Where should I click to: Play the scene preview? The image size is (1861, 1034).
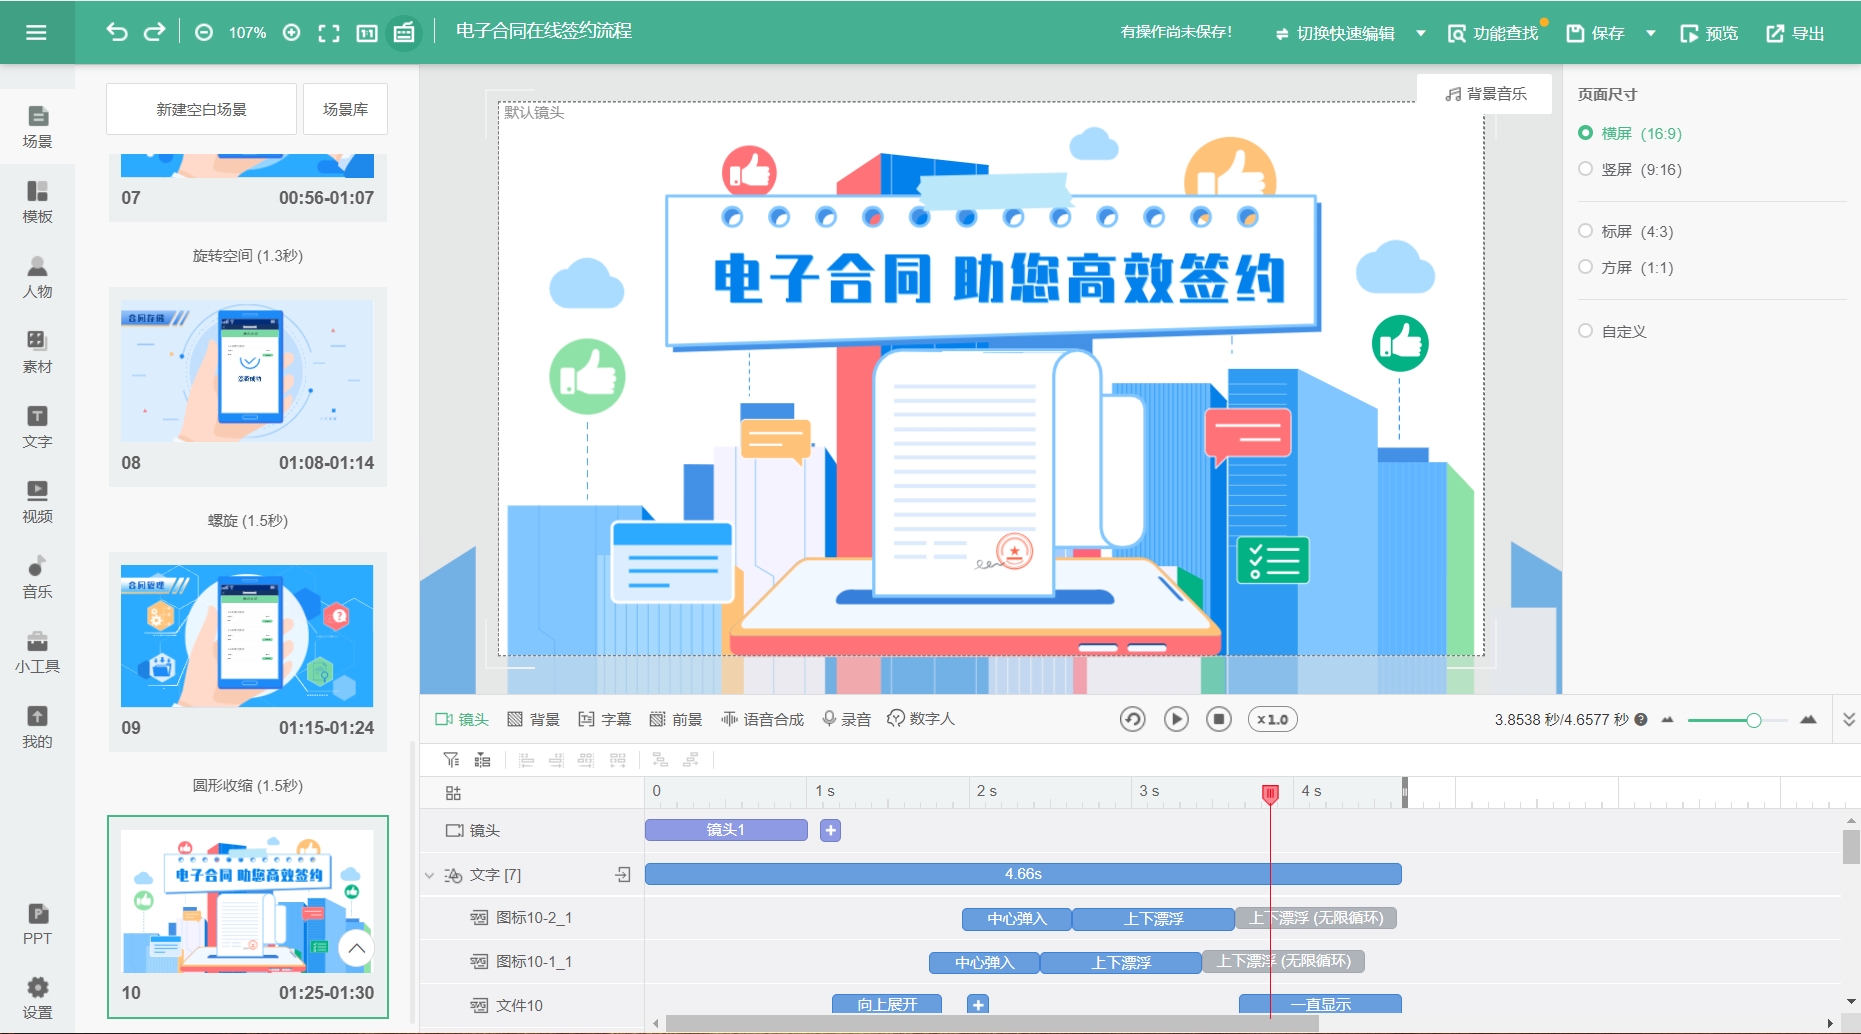click(x=1176, y=719)
